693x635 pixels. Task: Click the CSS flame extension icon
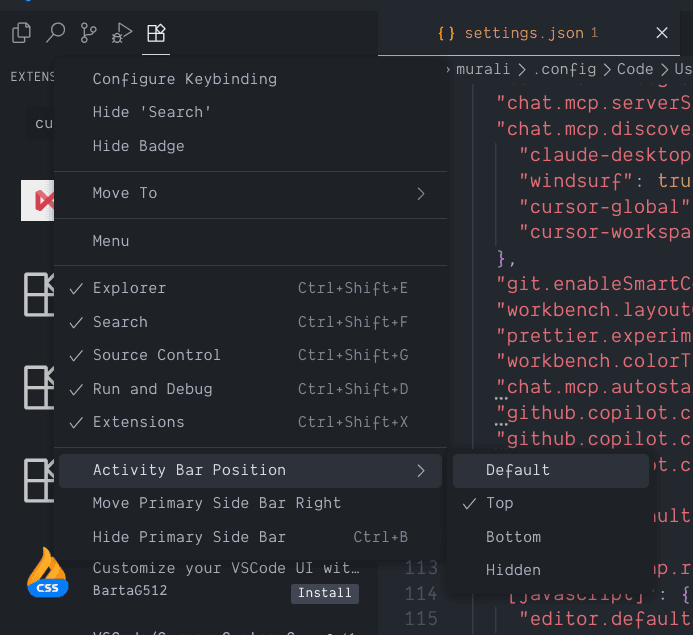pyautogui.click(x=47, y=573)
